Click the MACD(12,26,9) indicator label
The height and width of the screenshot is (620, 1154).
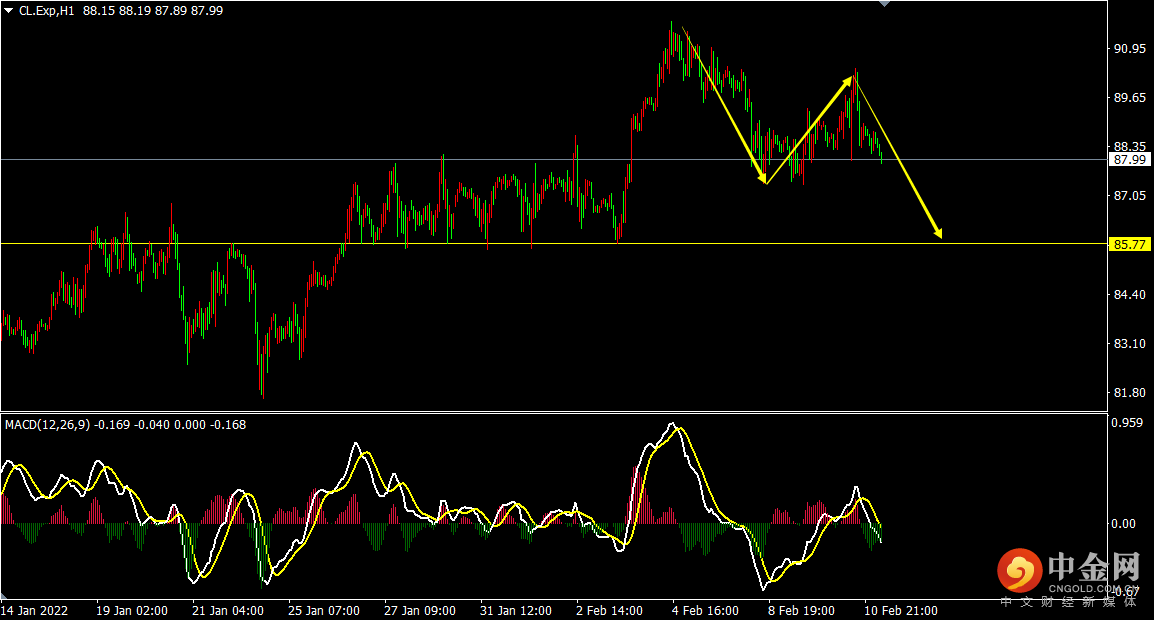click(47, 425)
